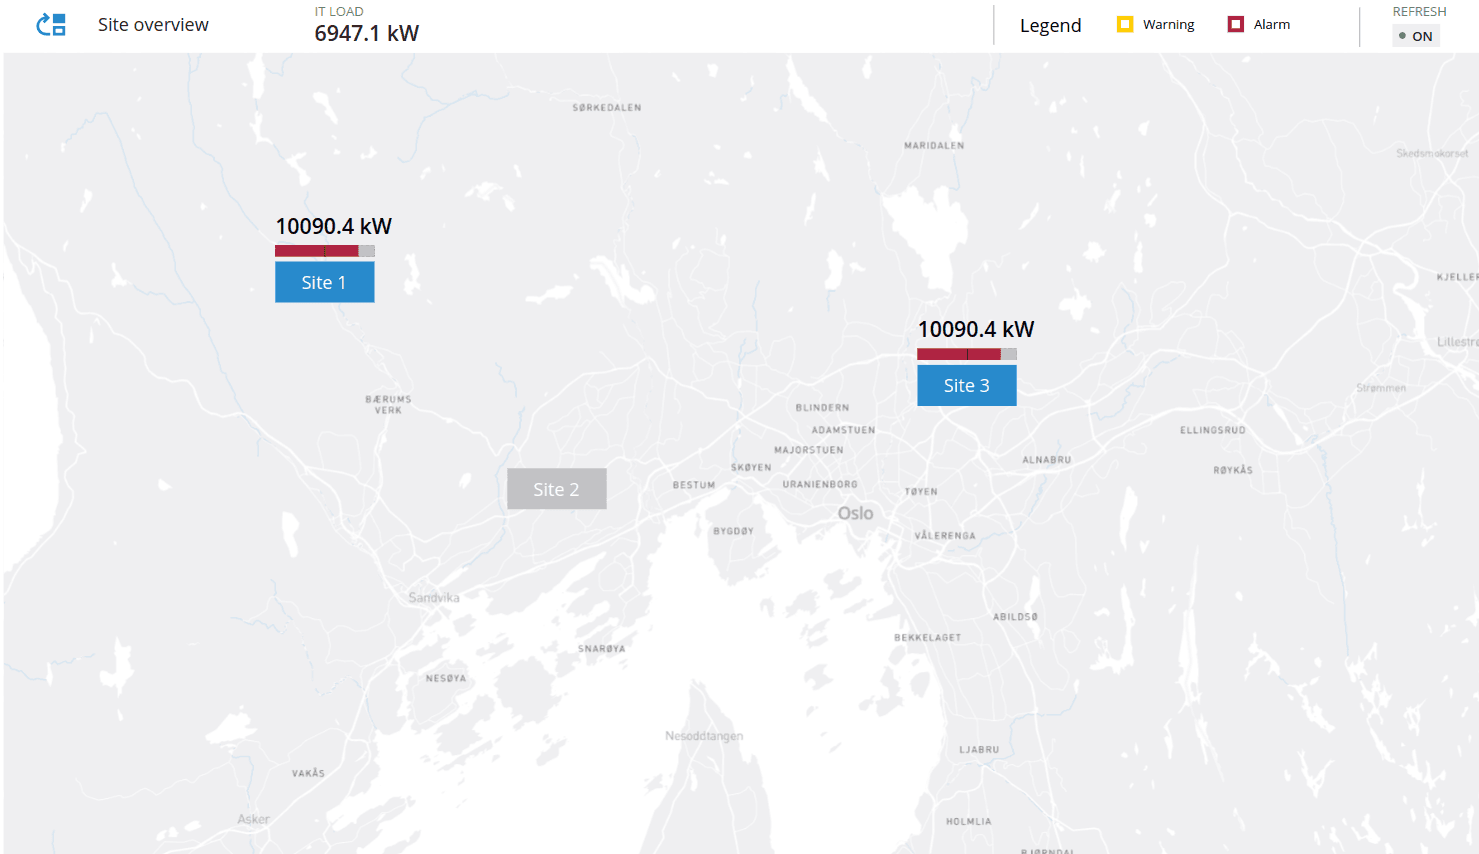The image size is (1479, 854).
Task: Click the Asker label on the map
Action: pos(253,819)
